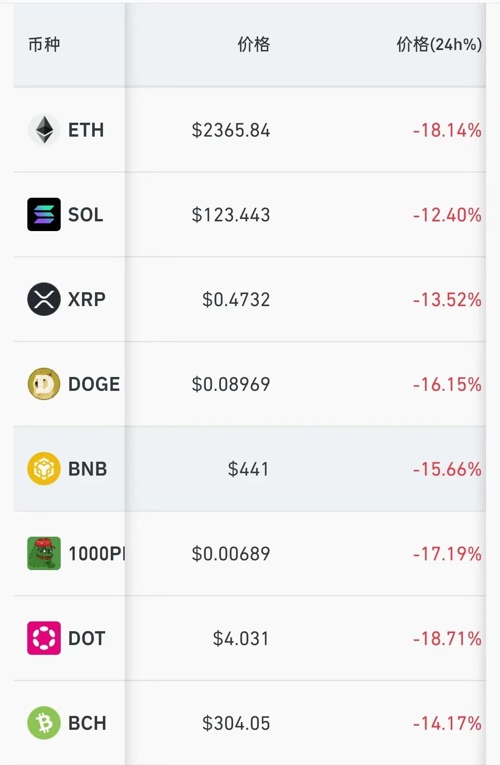Screen dimensions: 500x765
Task: Click the Polkadot pink icon
Action: pos(44,638)
